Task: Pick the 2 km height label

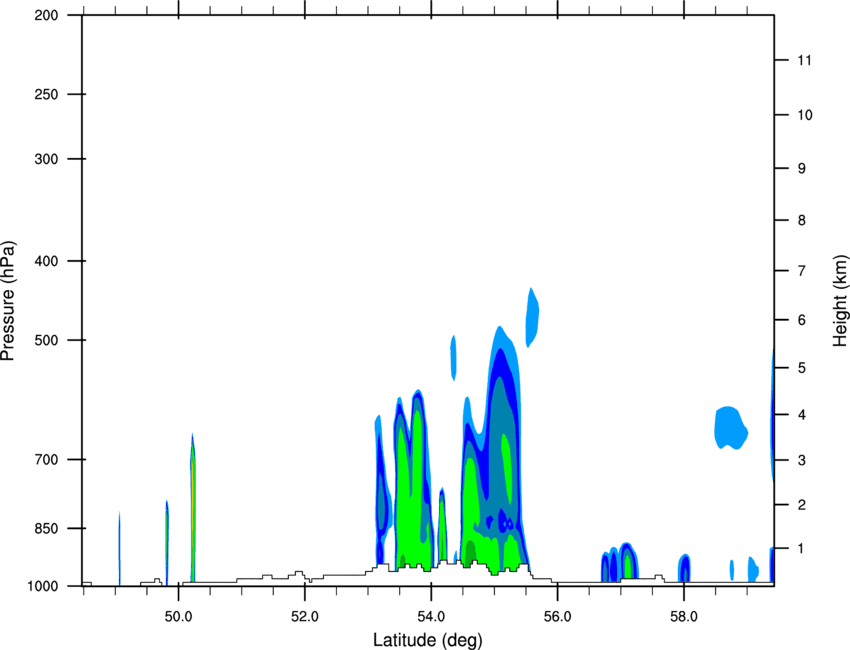Action: click(x=802, y=505)
